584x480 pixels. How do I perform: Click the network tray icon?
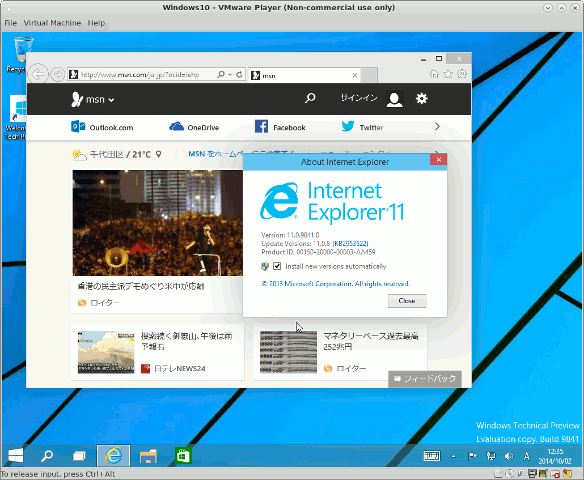tap(491, 456)
